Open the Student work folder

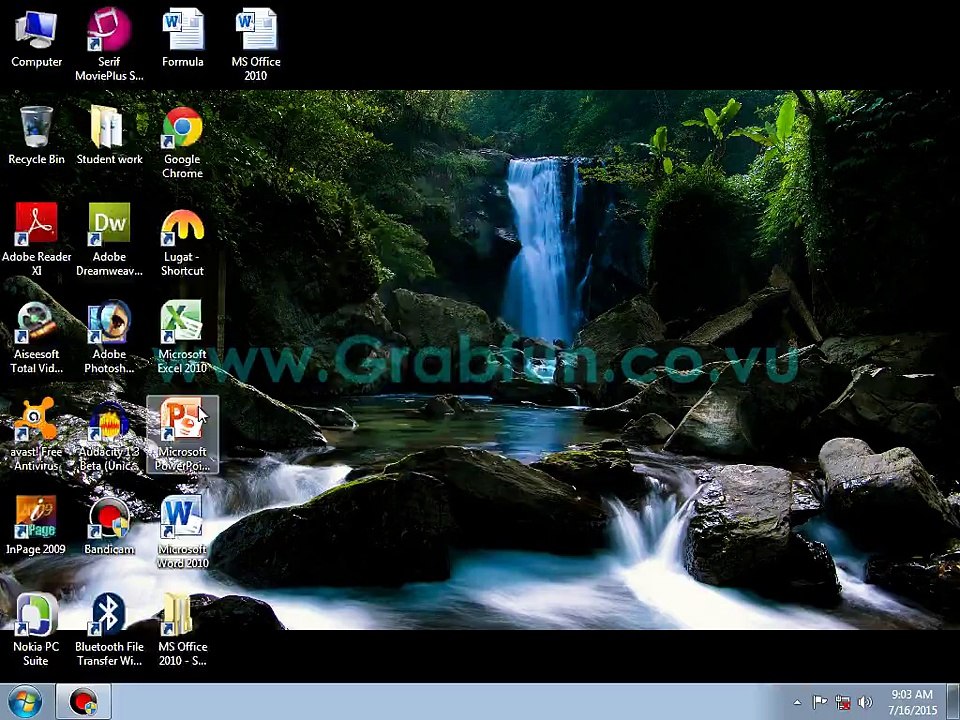pos(109,135)
